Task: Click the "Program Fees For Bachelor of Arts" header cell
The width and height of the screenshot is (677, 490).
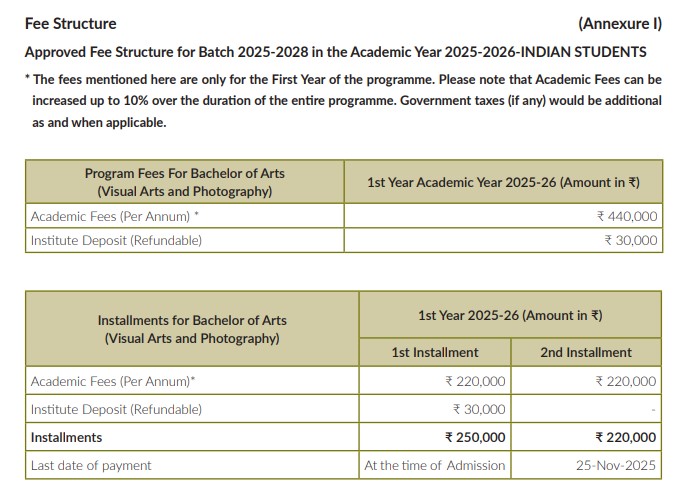Action: pos(184,182)
